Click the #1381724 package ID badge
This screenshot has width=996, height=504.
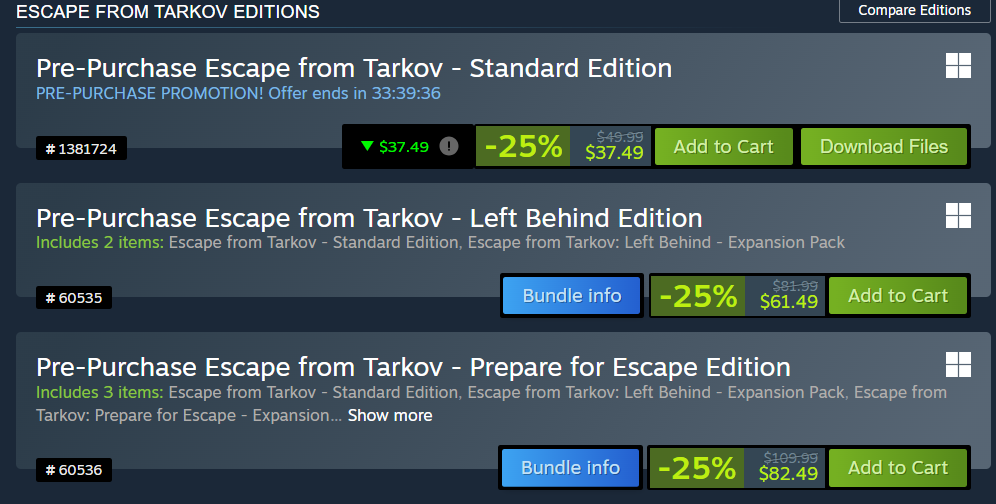(x=82, y=149)
